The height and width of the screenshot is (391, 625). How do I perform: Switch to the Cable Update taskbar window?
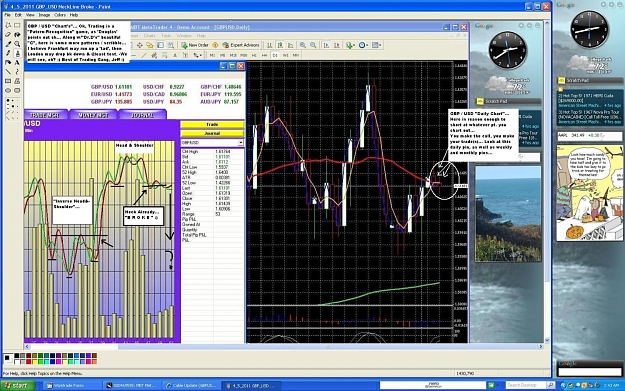point(191,385)
